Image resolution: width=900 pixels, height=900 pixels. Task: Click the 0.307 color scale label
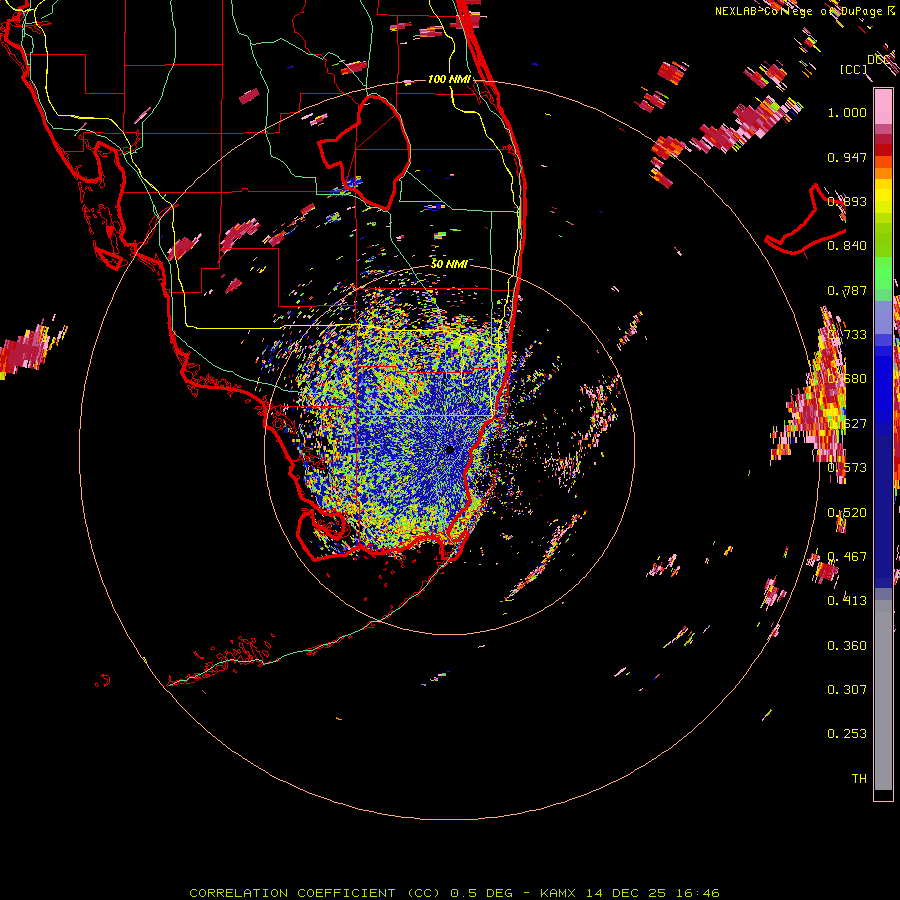(847, 690)
